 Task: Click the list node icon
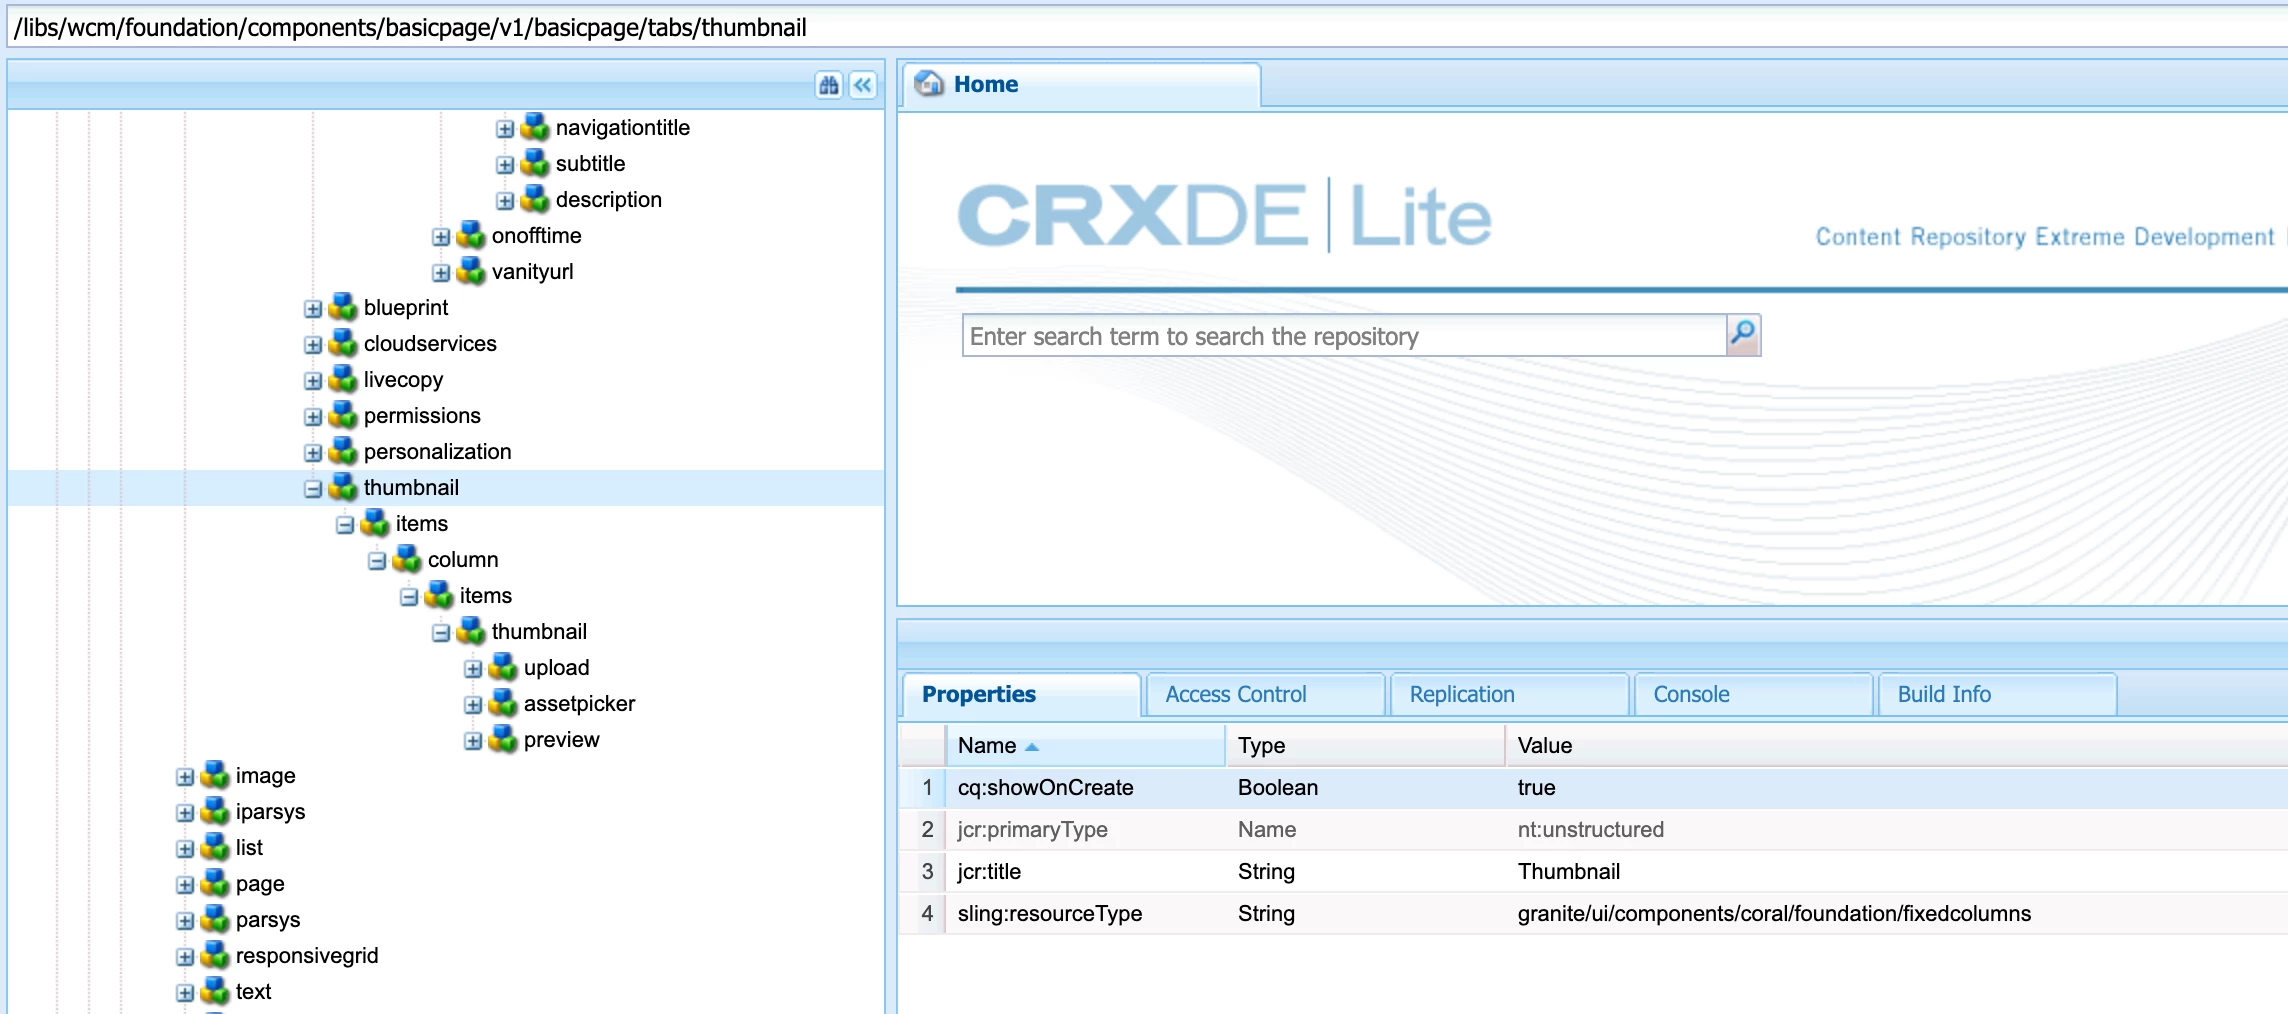[x=216, y=847]
